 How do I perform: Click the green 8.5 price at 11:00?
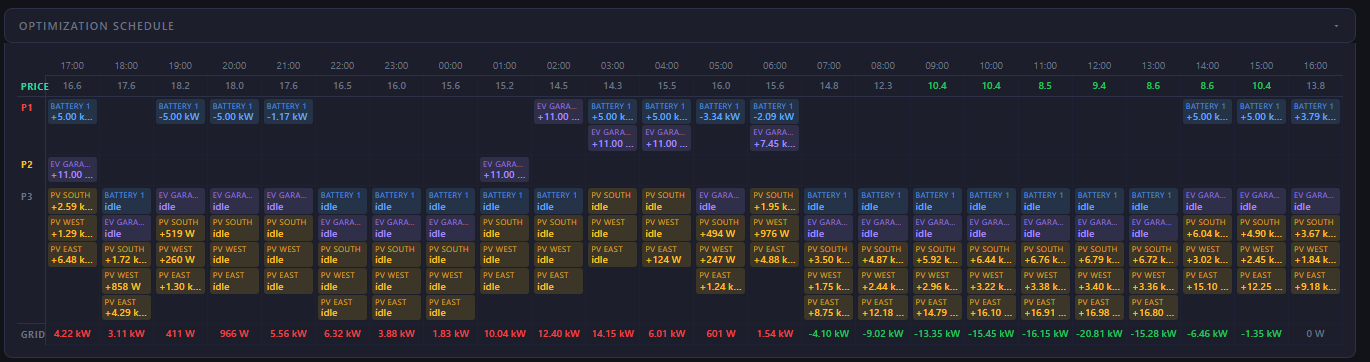point(1045,86)
